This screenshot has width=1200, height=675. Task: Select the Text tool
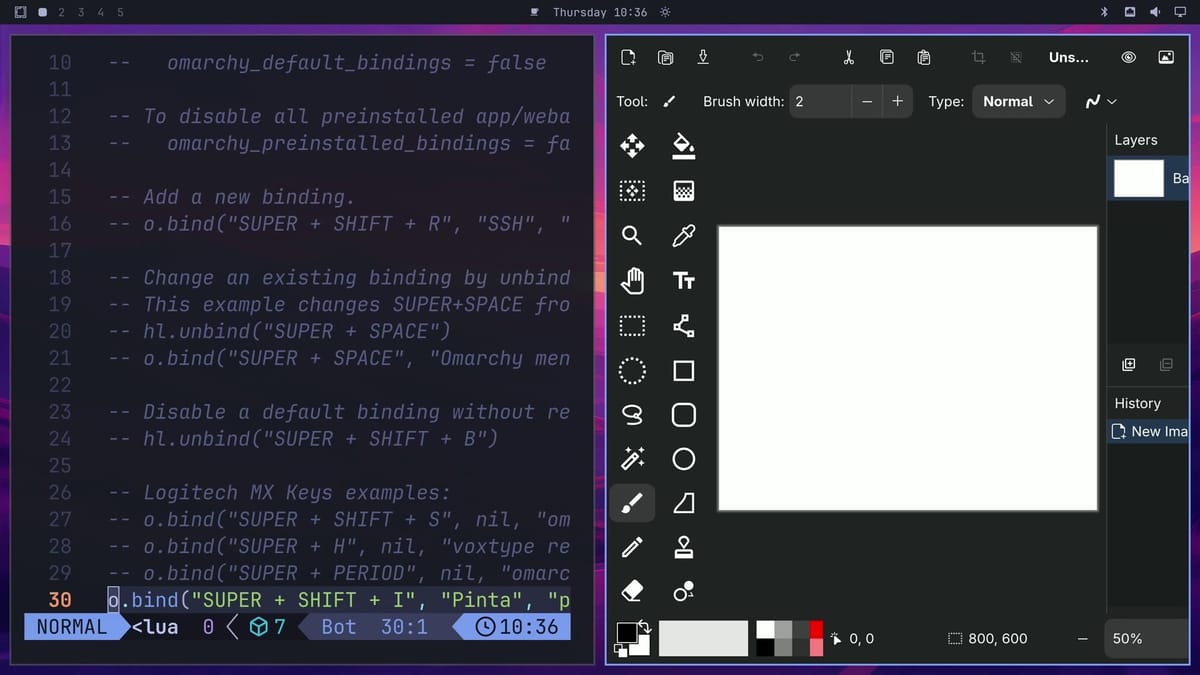684,281
